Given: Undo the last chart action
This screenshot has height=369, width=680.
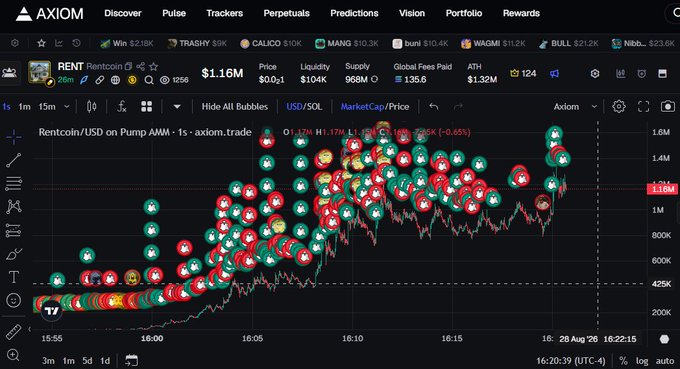Looking at the screenshot, I should (x=433, y=107).
